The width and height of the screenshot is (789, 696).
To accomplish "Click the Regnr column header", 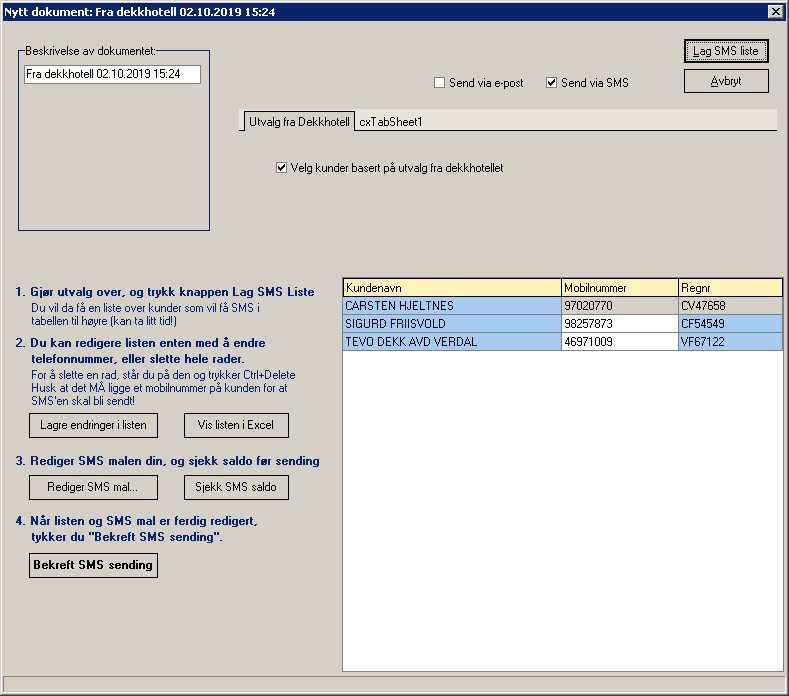I will [731, 288].
